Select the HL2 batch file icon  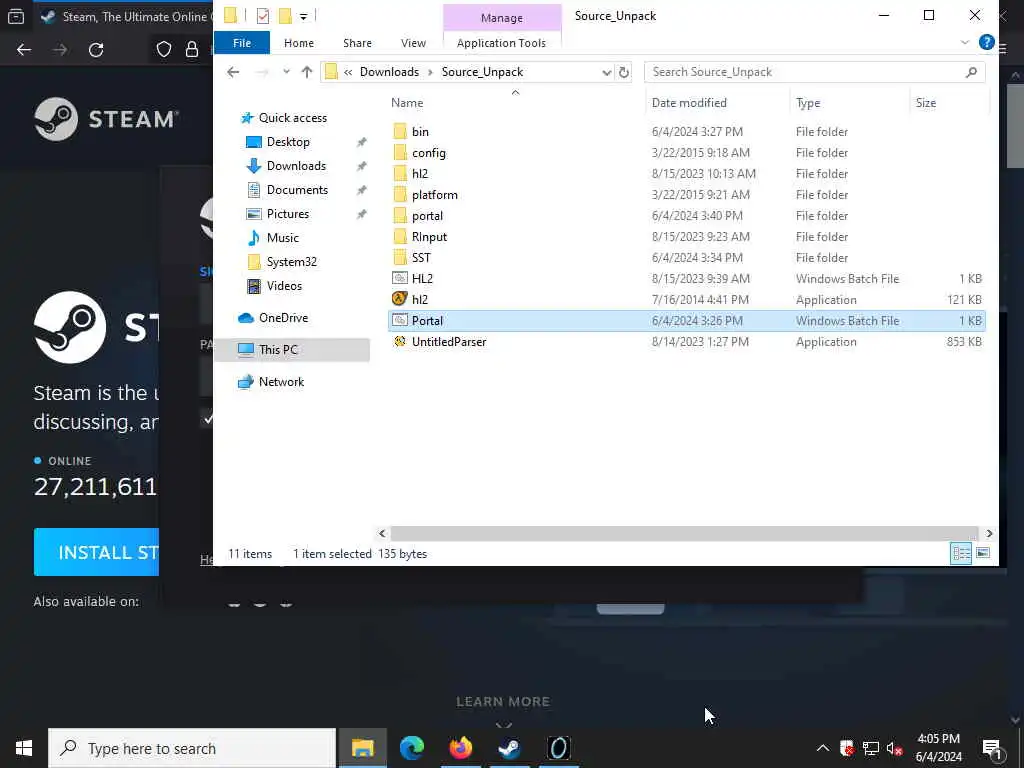click(x=400, y=278)
